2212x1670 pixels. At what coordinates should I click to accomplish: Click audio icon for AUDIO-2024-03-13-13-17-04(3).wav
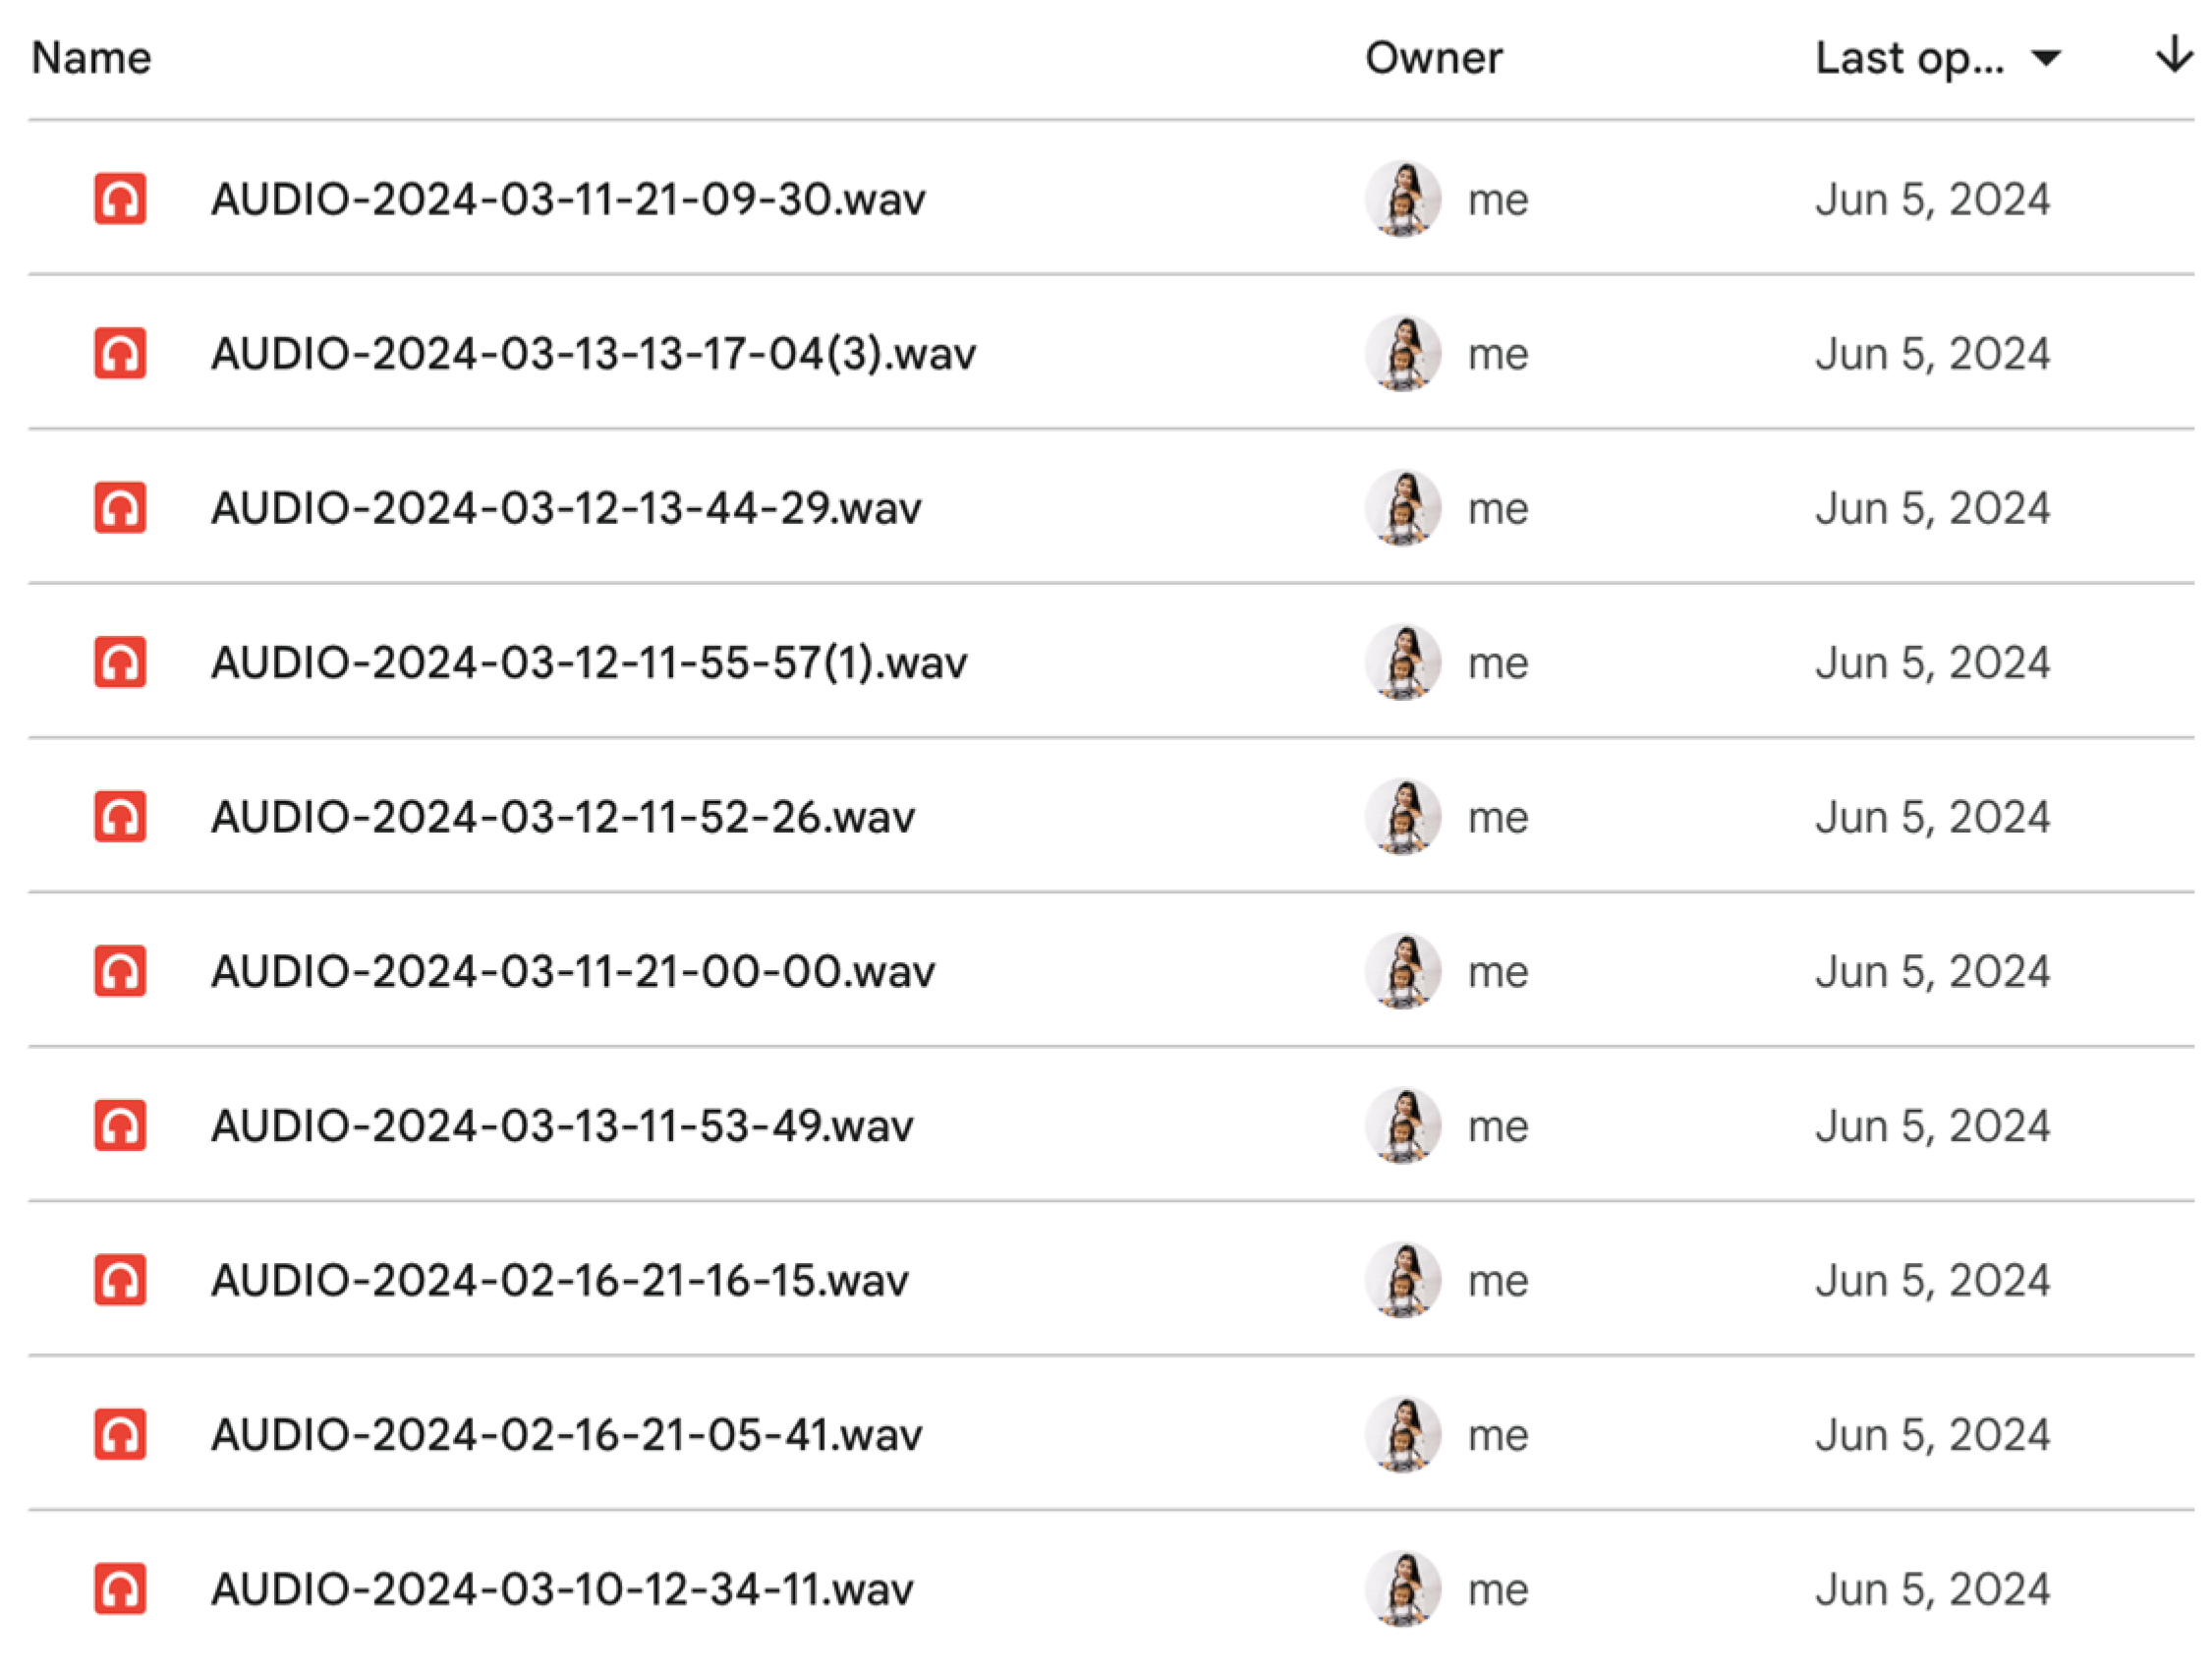tap(120, 353)
